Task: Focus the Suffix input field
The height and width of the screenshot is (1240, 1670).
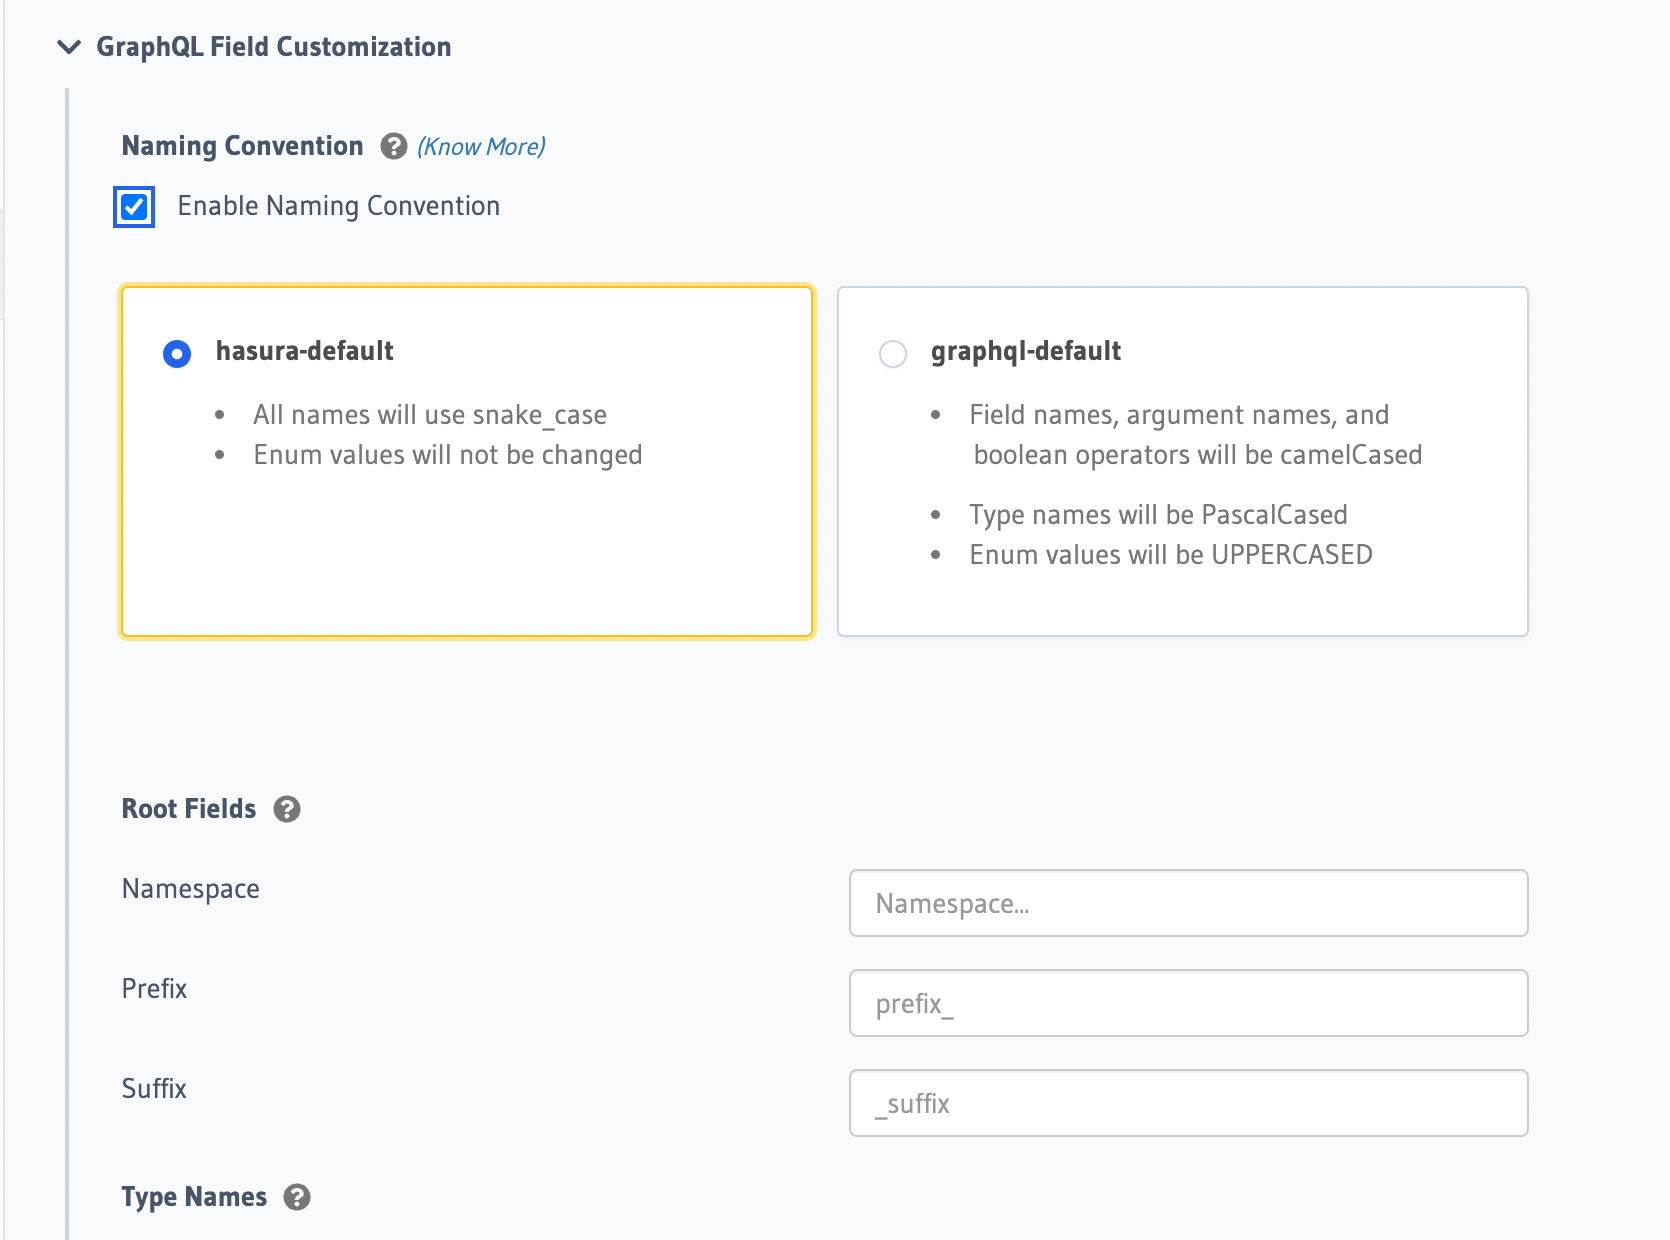Action: 1188,1103
